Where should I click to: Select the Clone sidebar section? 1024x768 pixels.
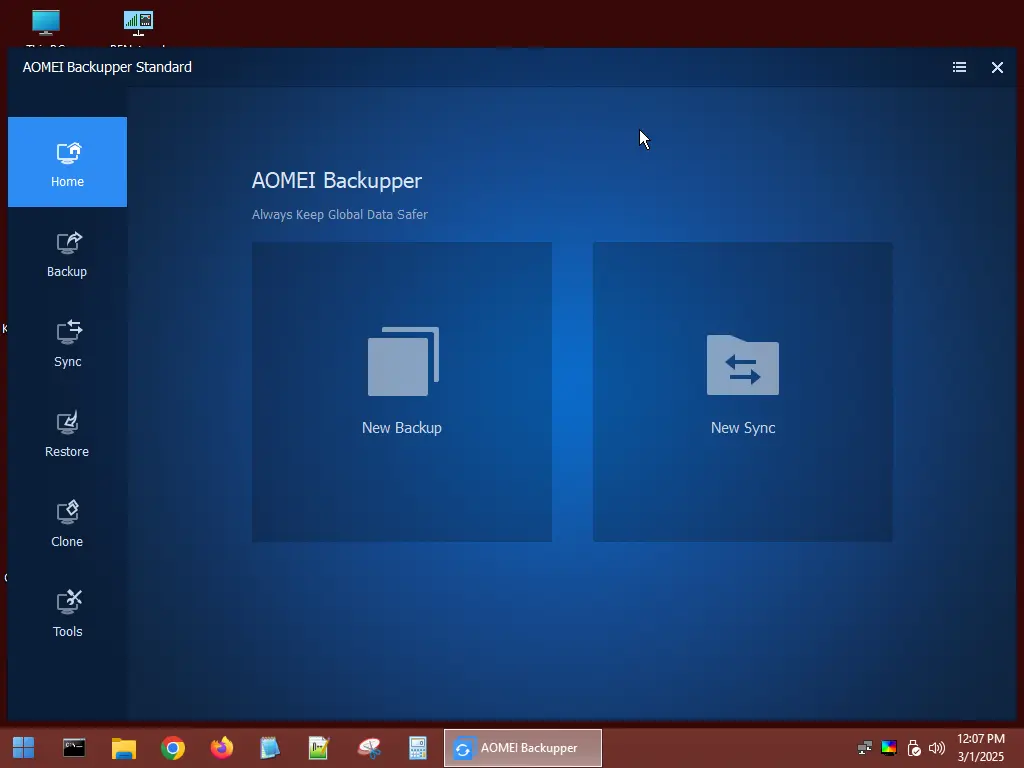point(67,524)
